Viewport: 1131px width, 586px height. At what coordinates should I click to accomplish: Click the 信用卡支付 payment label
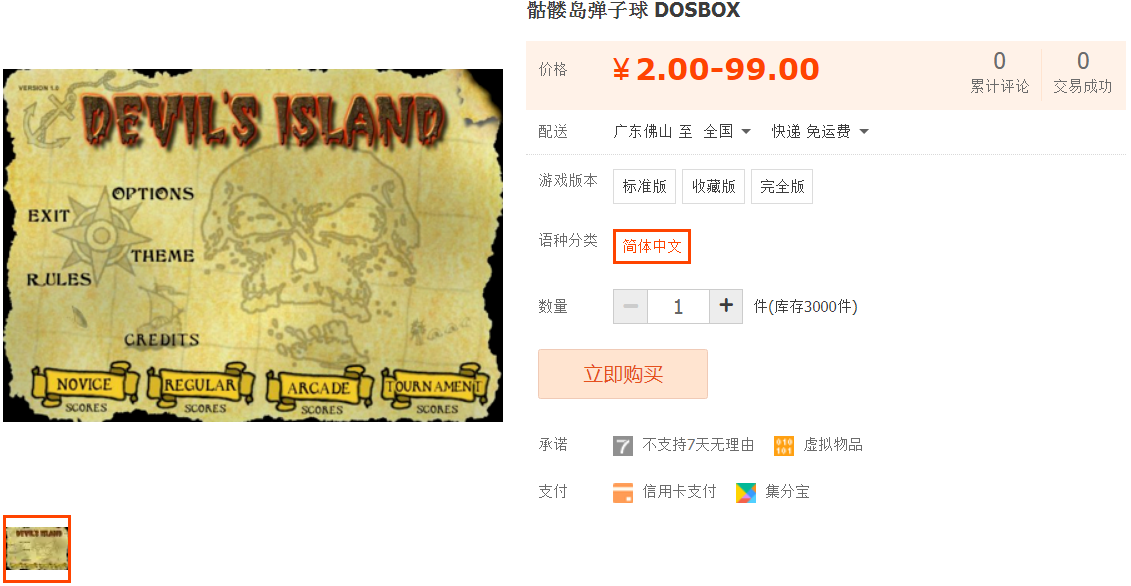(679, 492)
